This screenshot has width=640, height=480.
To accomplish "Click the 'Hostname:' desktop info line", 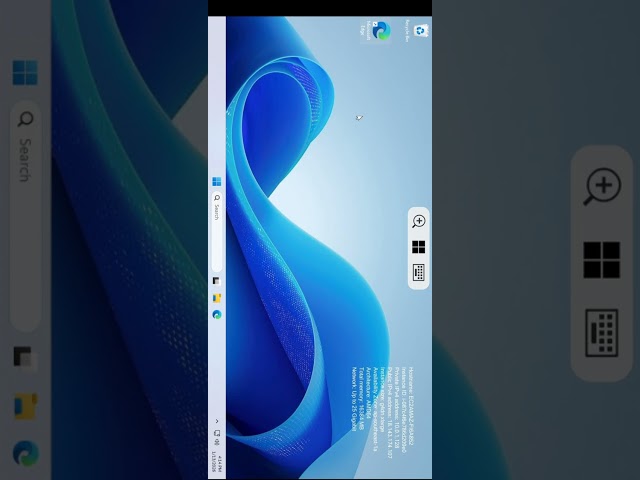I will (x=411, y=406).
